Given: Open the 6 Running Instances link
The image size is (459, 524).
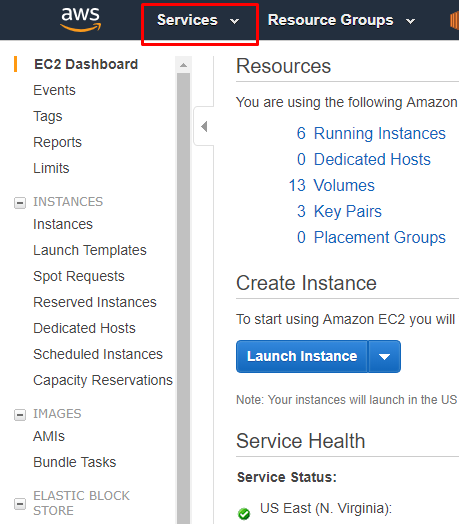Looking at the screenshot, I should (x=371, y=133).
